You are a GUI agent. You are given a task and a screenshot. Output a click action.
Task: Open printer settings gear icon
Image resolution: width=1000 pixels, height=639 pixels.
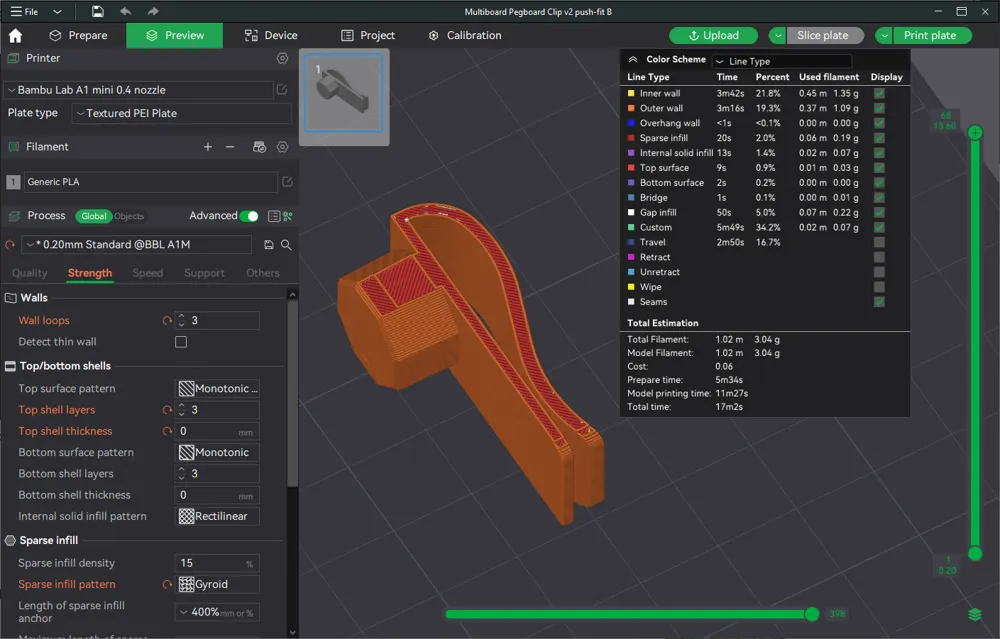pyautogui.click(x=282, y=59)
